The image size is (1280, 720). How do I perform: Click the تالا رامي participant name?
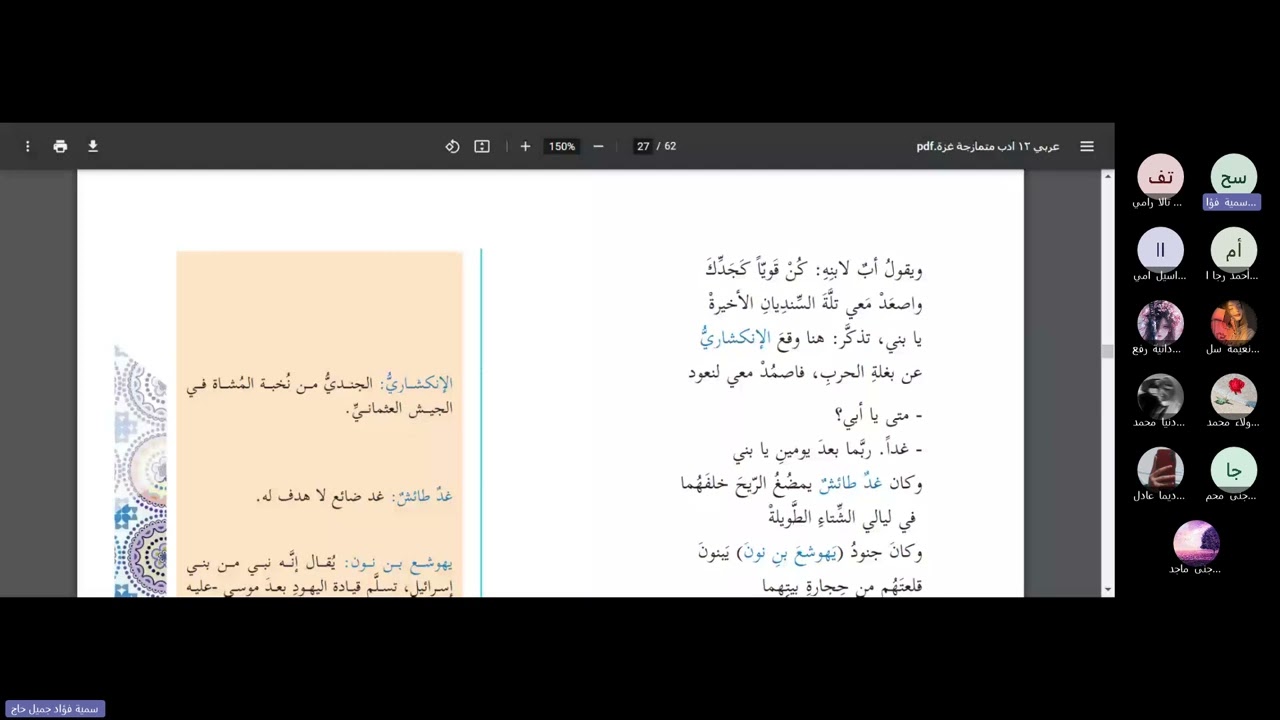pyautogui.click(x=1157, y=202)
